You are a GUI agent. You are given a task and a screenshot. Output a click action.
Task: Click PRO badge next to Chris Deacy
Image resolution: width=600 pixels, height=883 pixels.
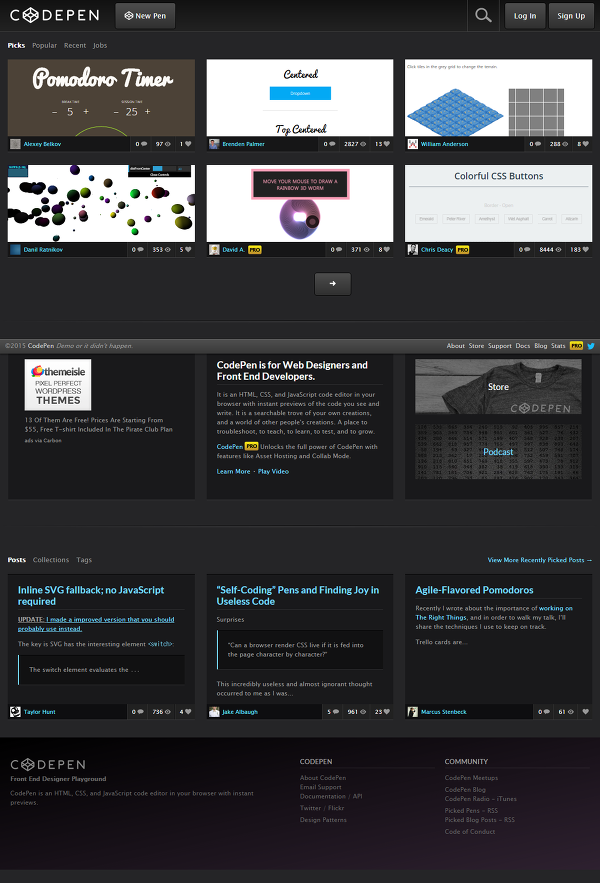(463, 249)
